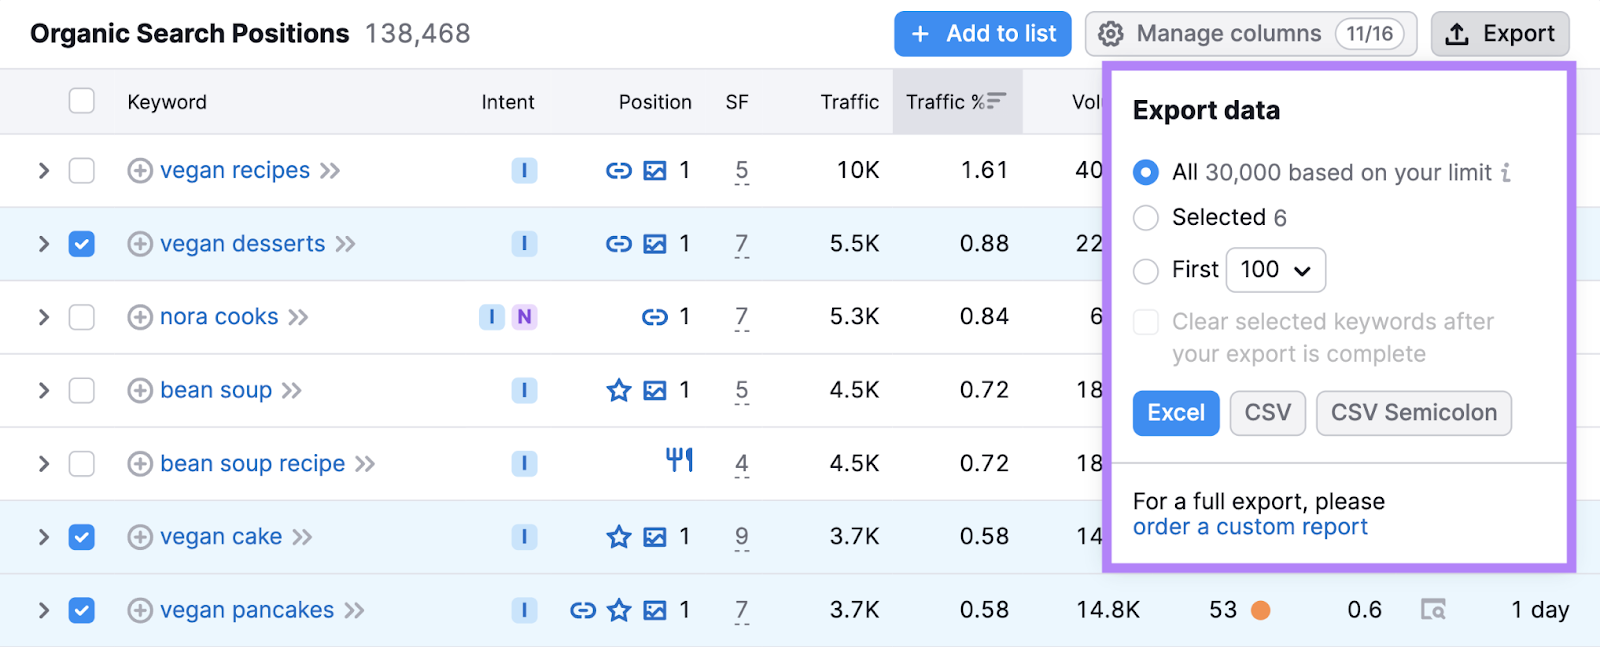Click the orange difficulty dot for vegan pancakes
This screenshot has width=1600, height=647.
pos(1260,610)
